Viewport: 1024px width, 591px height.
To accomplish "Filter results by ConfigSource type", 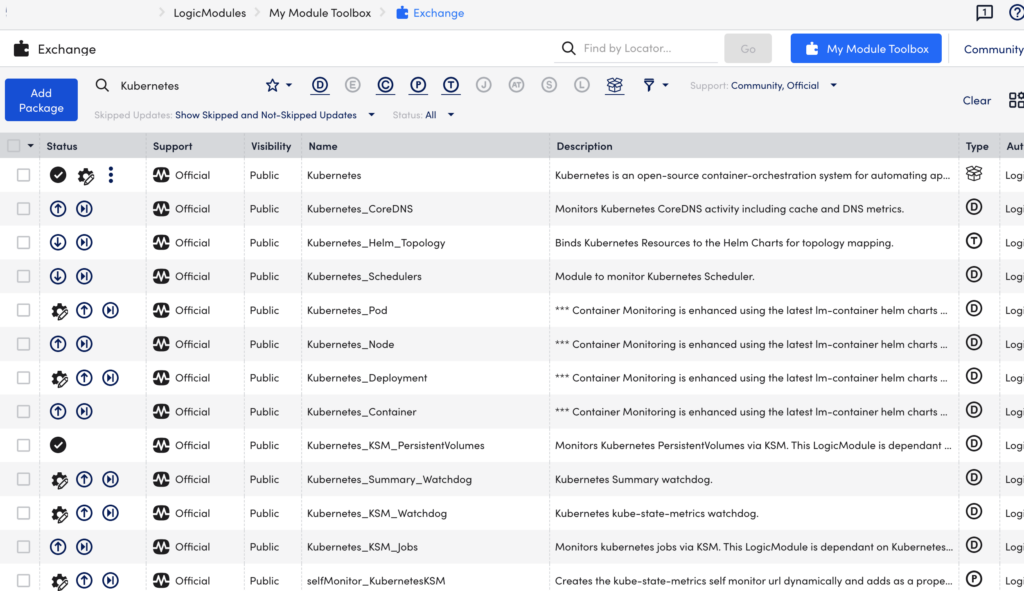I will click(385, 85).
